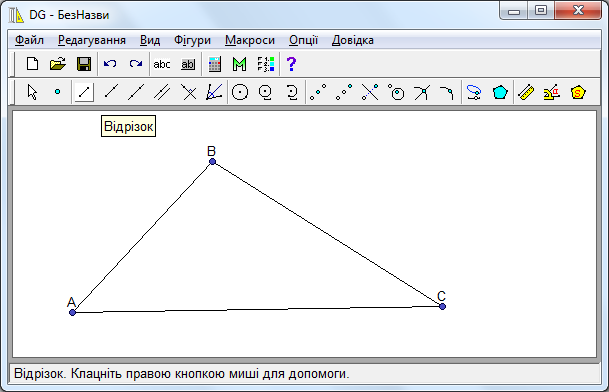Select the intersection point tool

422,92
